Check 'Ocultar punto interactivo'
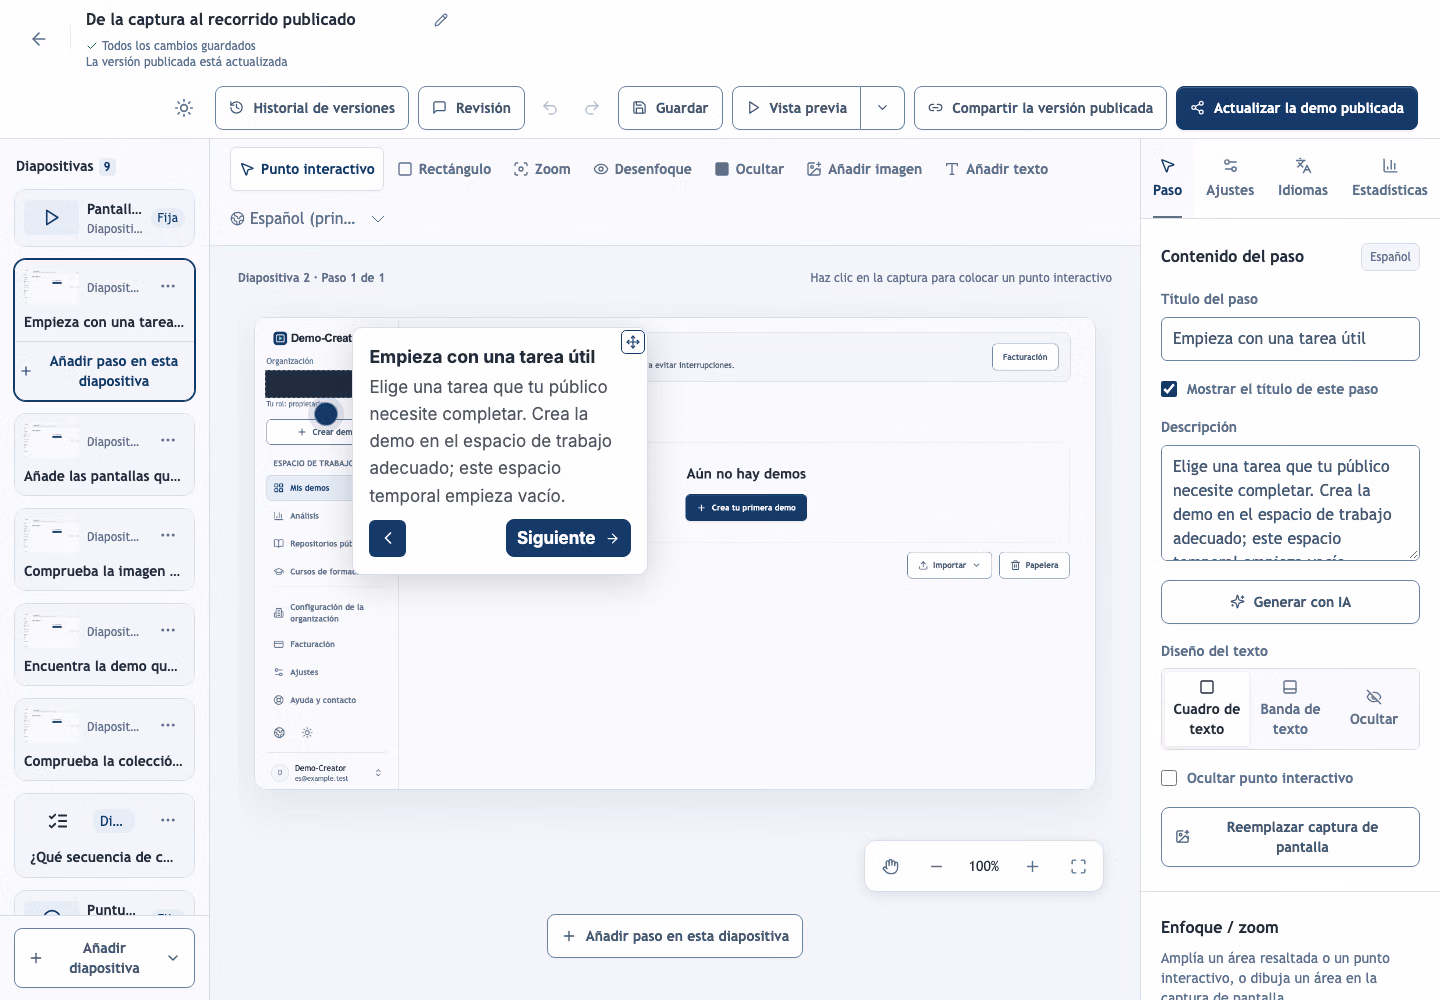This screenshot has height=1000, width=1440. click(x=1169, y=778)
